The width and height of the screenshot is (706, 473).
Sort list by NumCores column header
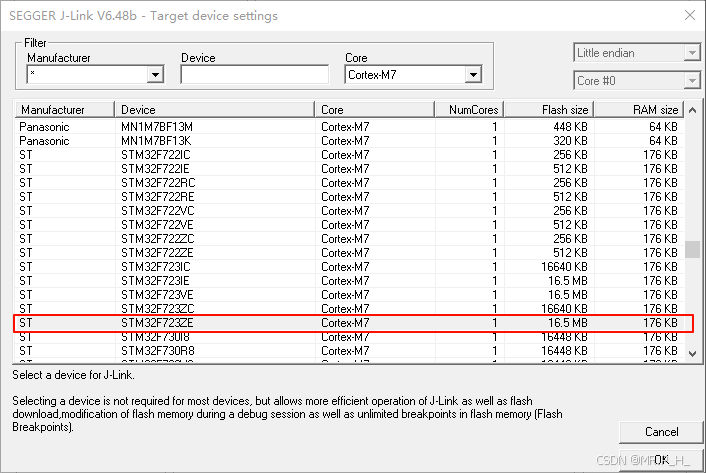coord(469,110)
